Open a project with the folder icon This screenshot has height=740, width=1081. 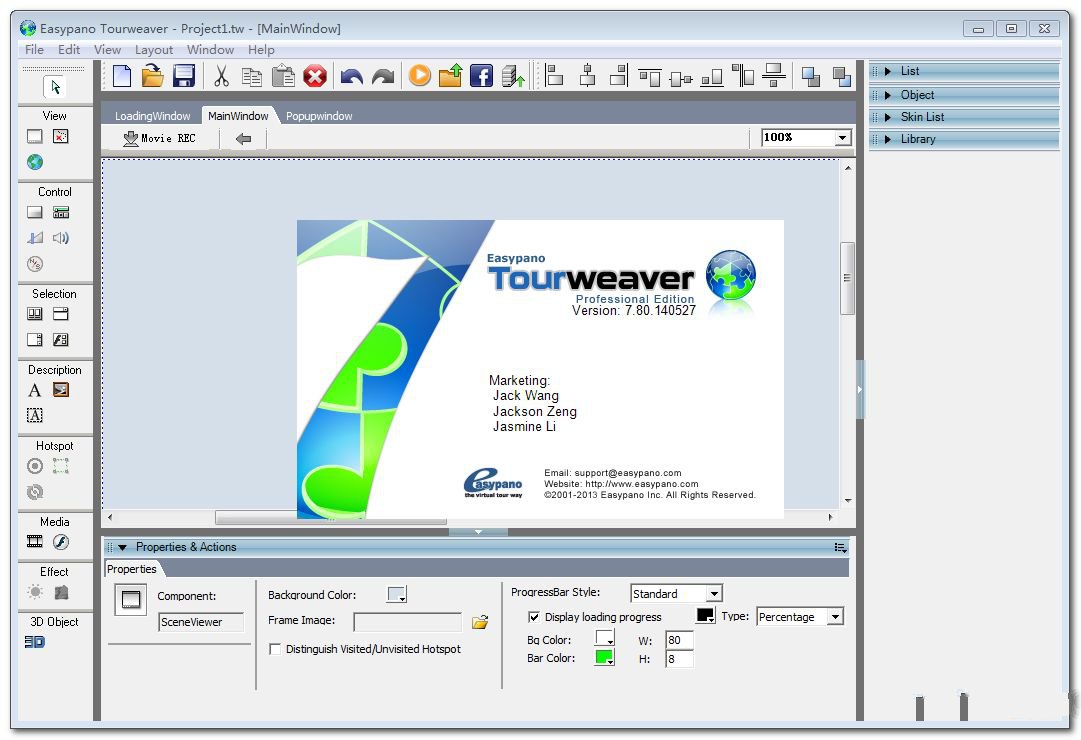click(x=152, y=76)
